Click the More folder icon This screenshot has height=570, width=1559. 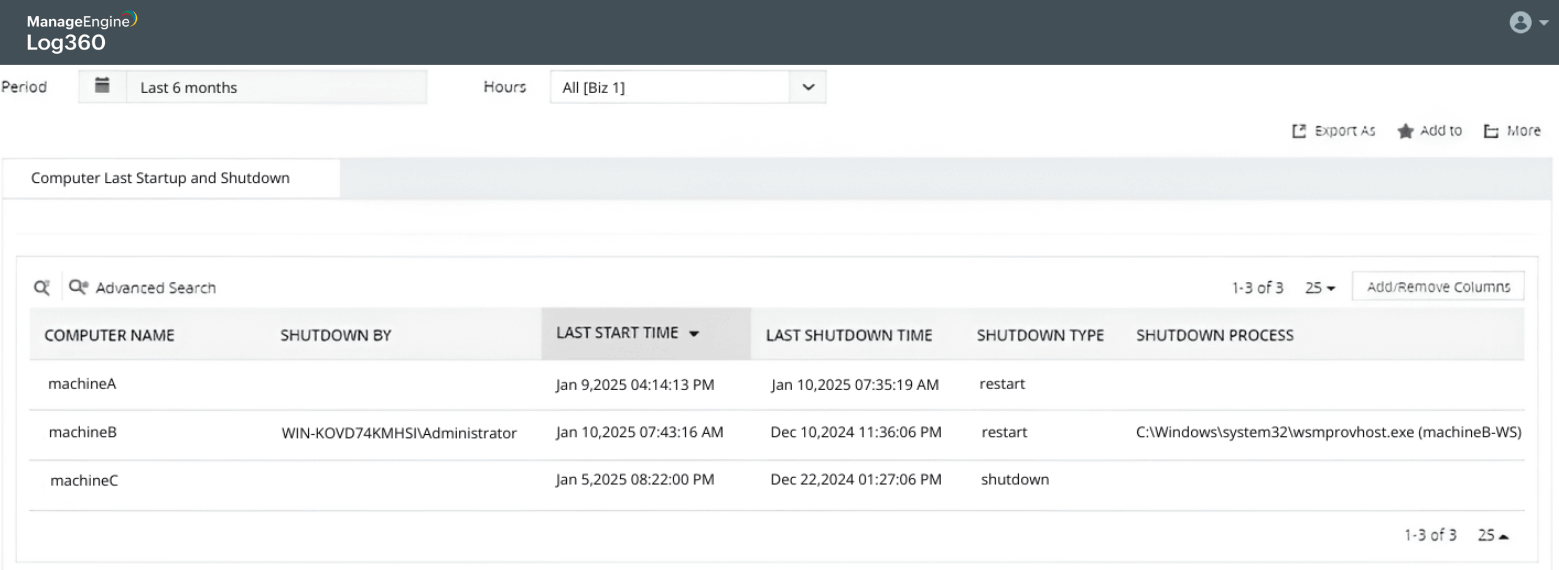point(1491,131)
